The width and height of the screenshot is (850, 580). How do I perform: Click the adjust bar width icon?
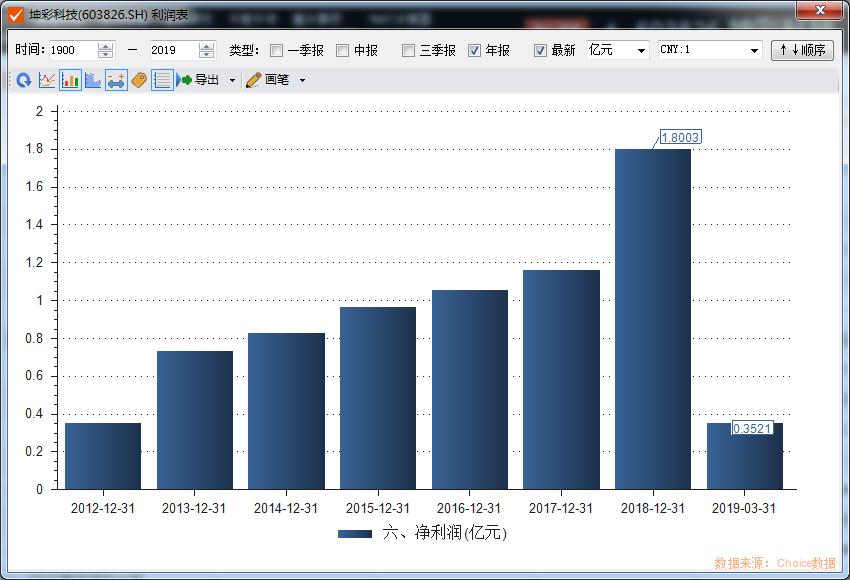coord(117,80)
